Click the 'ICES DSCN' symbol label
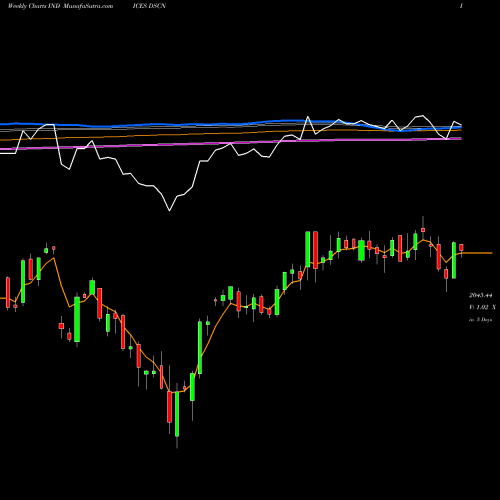 tap(149, 6)
